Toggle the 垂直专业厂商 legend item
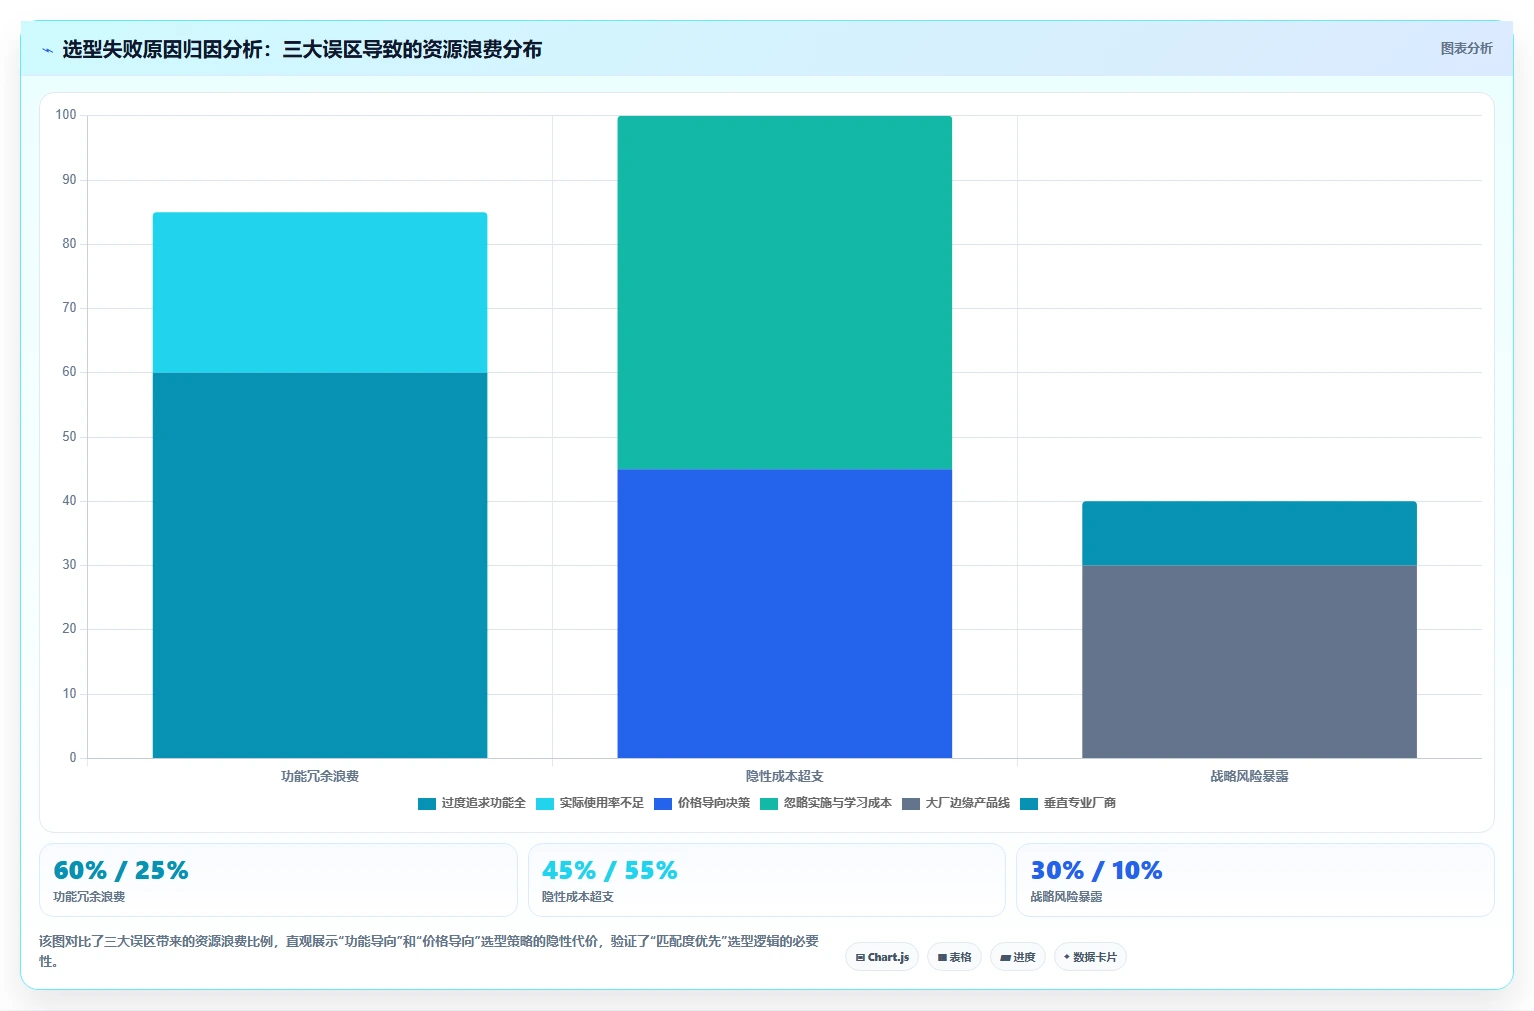This screenshot has width=1534, height=1011. pos(1068,803)
